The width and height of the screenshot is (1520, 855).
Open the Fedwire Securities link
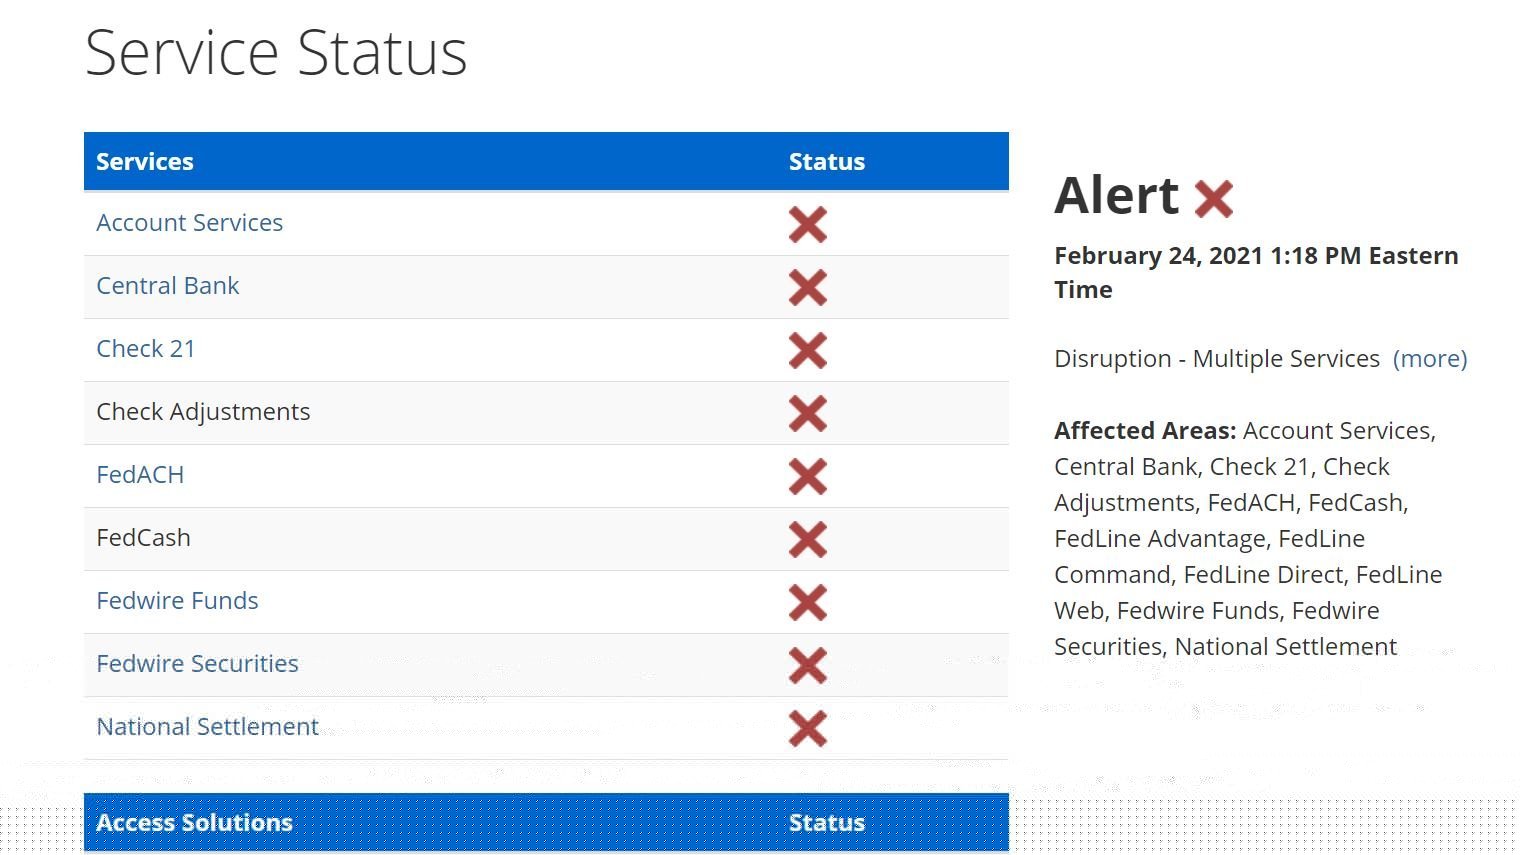pyautogui.click(x=197, y=663)
